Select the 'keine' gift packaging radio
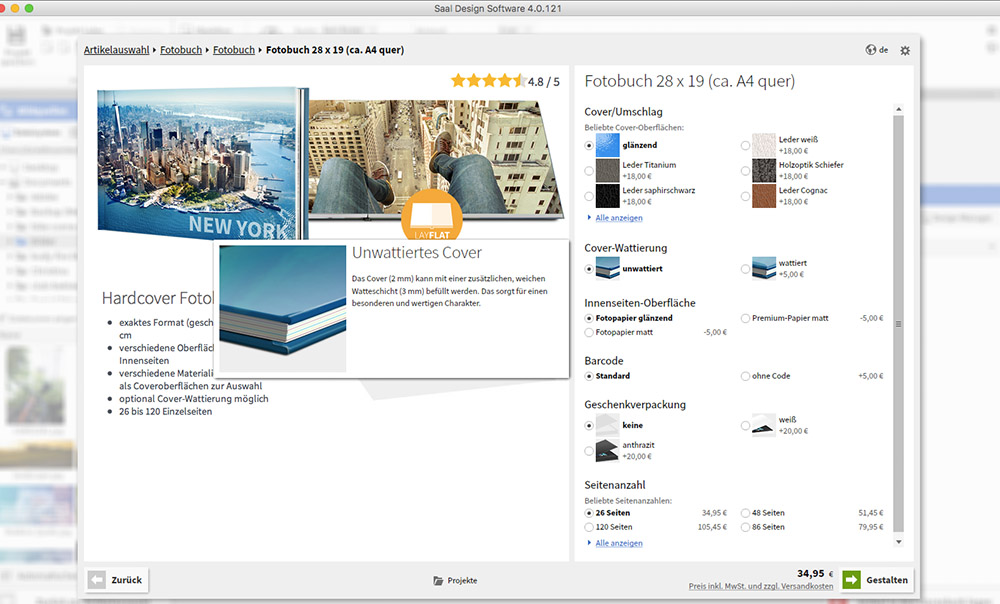 point(589,425)
